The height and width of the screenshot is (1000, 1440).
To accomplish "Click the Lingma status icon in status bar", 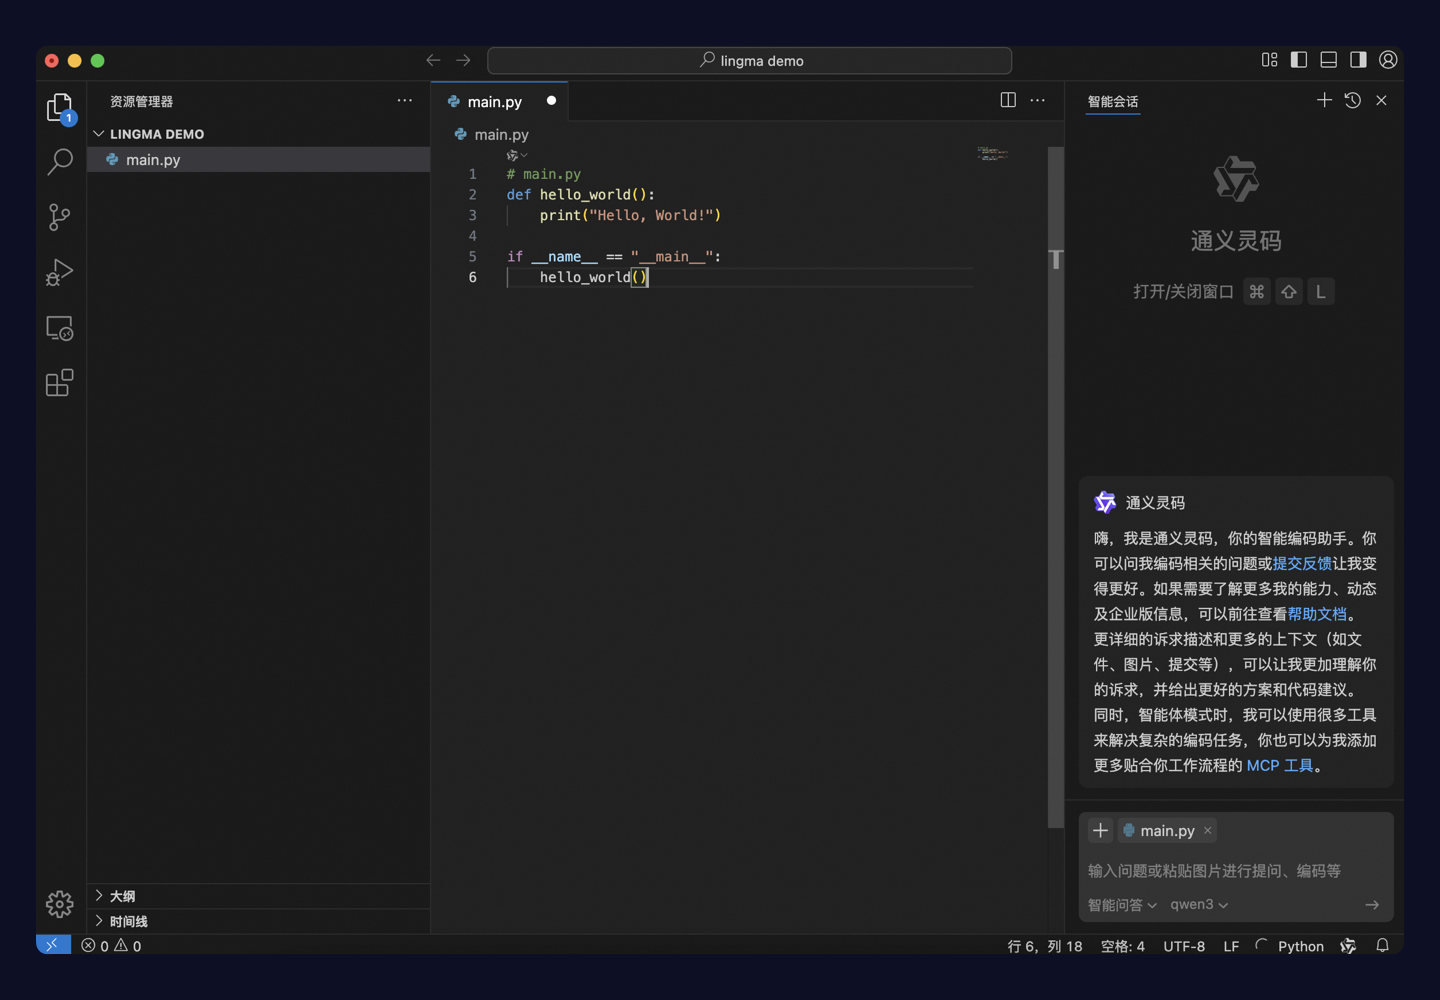I will coord(1348,945).
